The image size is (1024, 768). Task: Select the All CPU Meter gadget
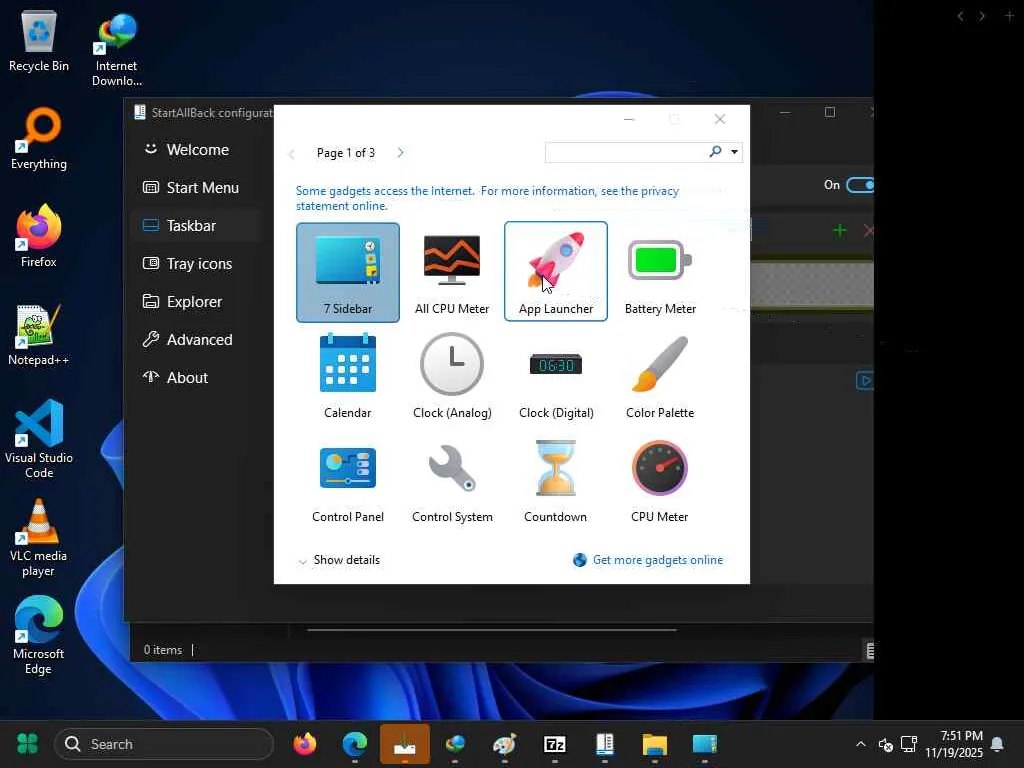coord(452,272)
